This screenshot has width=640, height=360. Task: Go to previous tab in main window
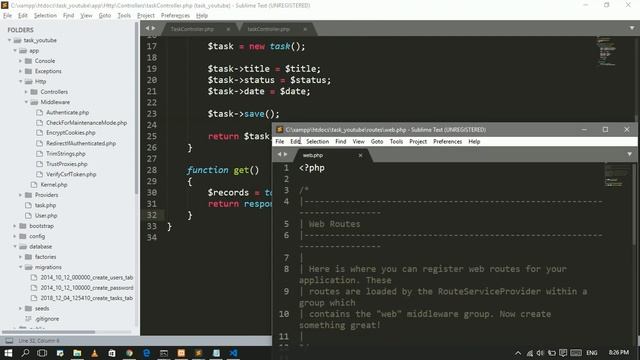tap(147, 28)
